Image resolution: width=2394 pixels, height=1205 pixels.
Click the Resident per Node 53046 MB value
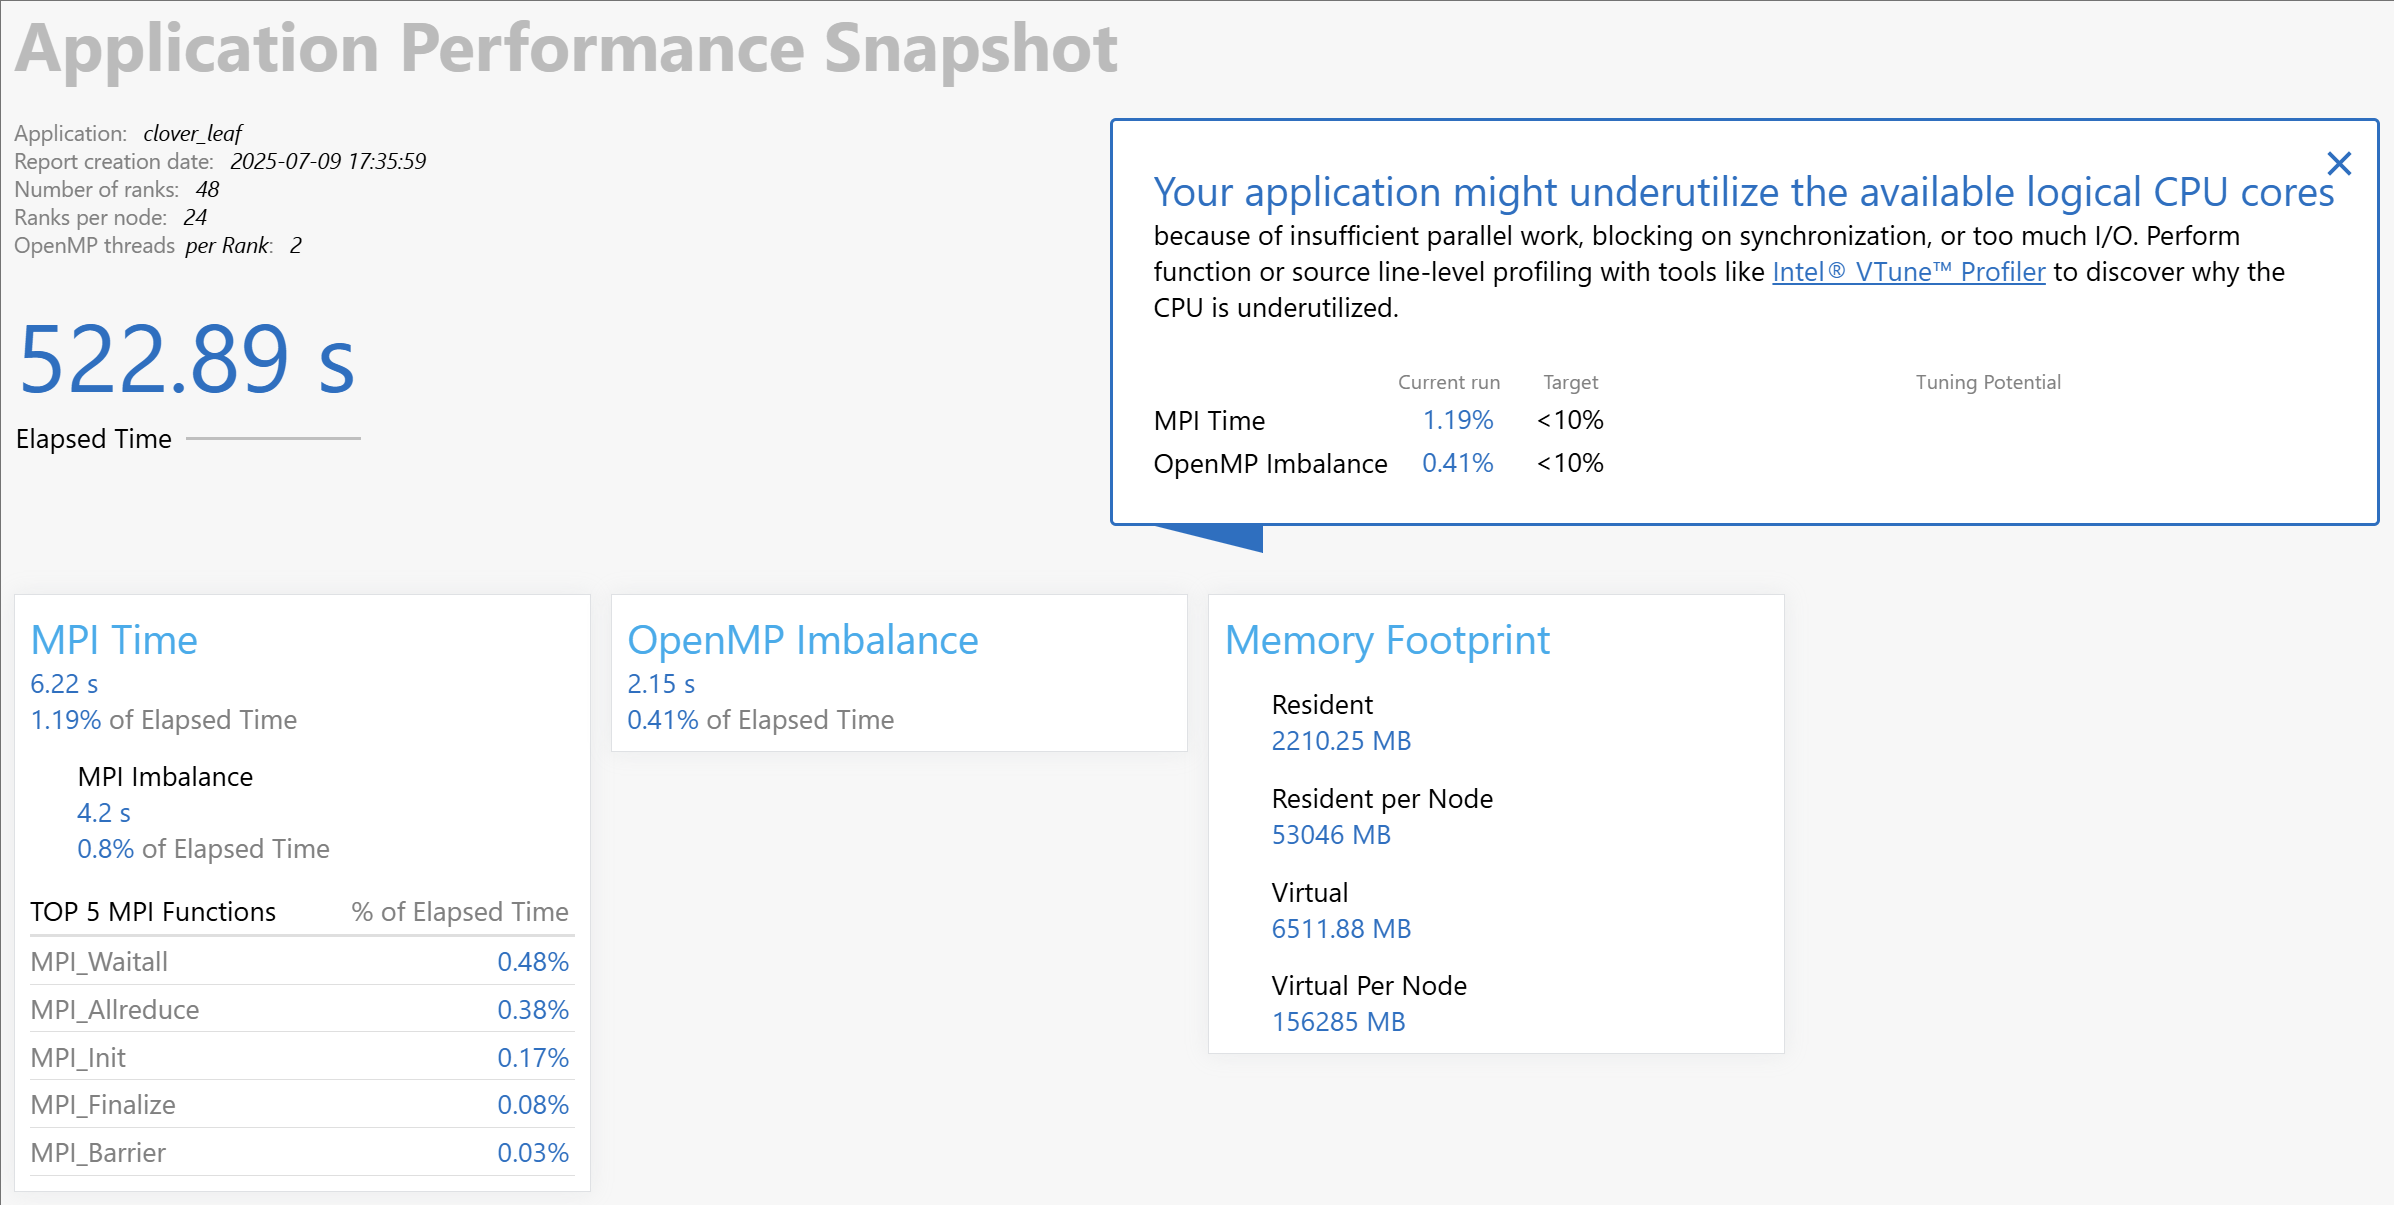pyautogui.click(x=1331, y=835)
